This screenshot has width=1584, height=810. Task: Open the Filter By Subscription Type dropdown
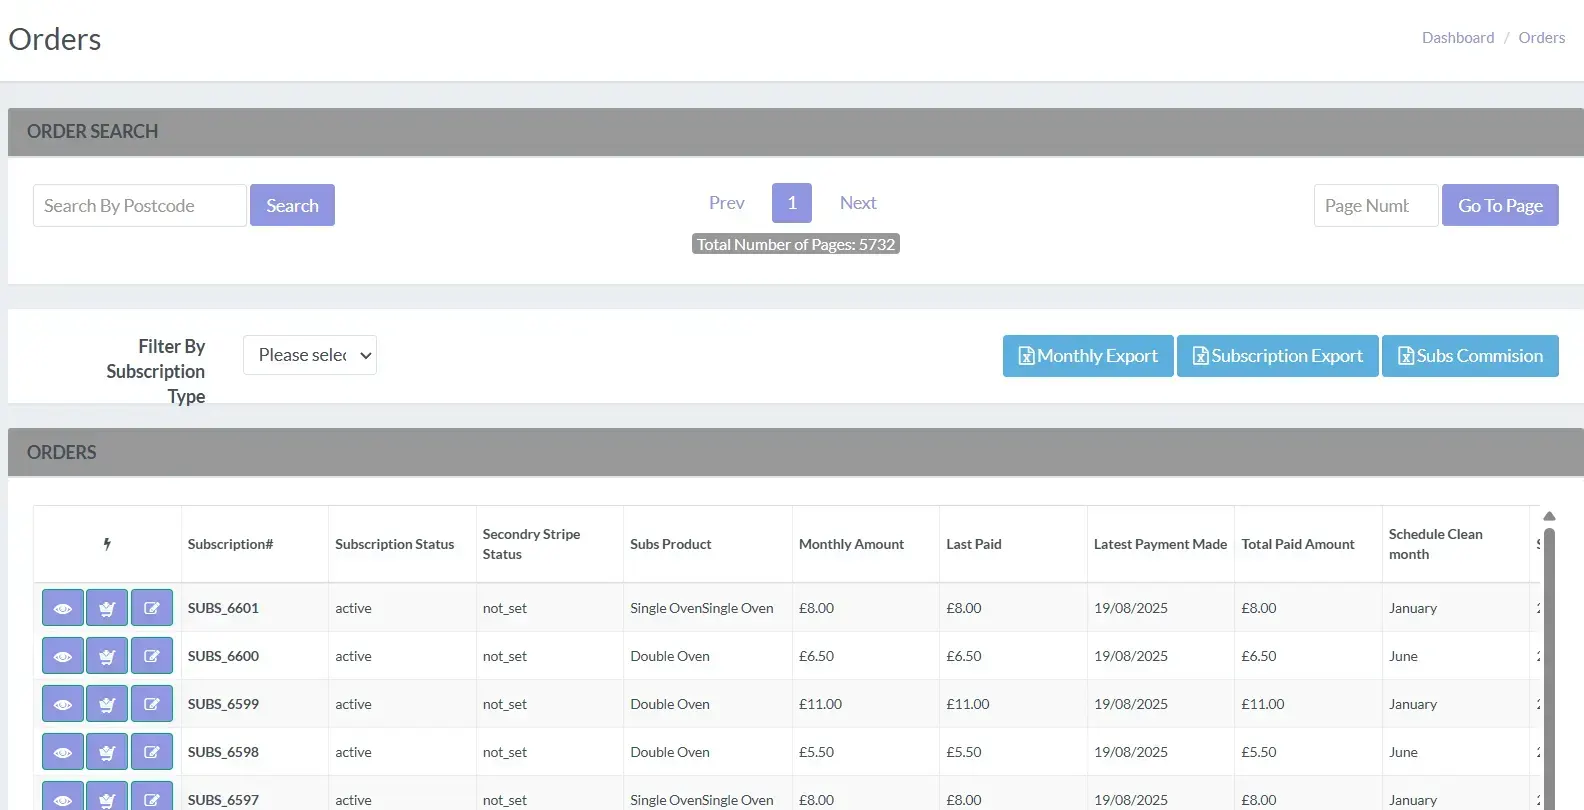coord(309,355)
